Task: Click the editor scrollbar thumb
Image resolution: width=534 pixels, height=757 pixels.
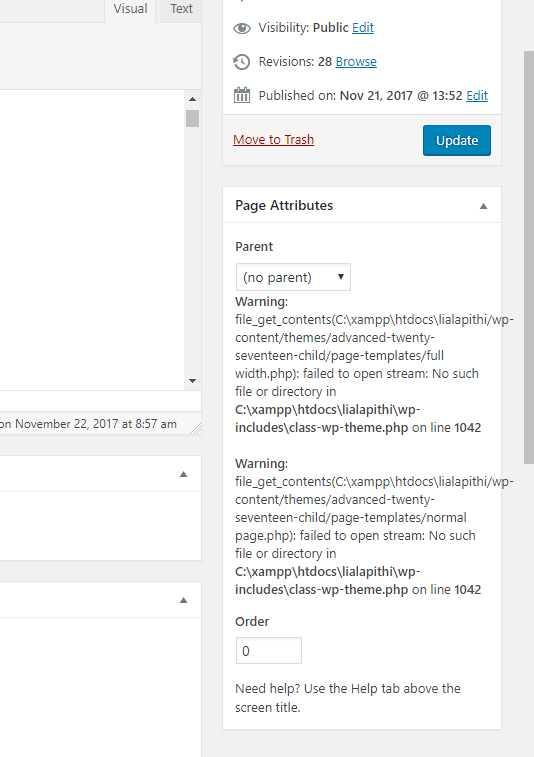Action: click(x=193, y=118)
